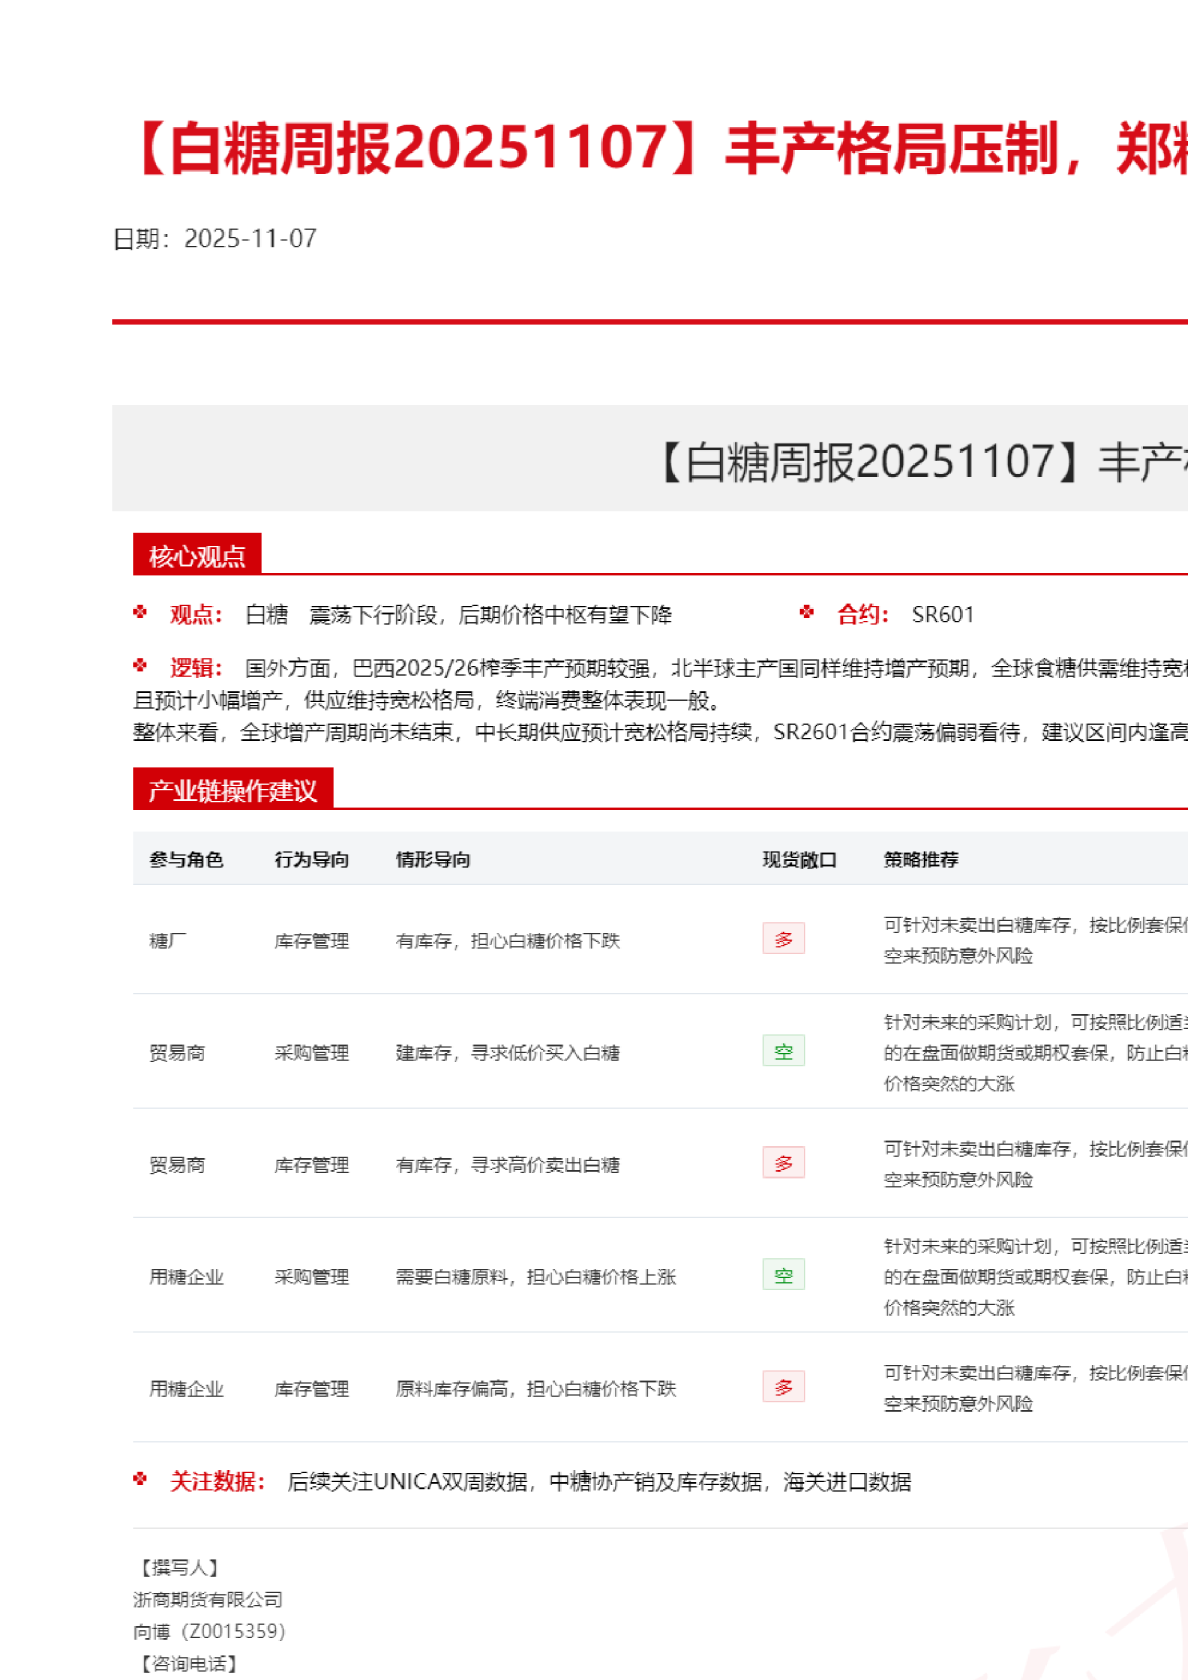Viewport: 1188px width, 1680px height.
Task: Click the green 空 badge for 用糖企业 采购管理
Action: click(x=783, y=1275)
